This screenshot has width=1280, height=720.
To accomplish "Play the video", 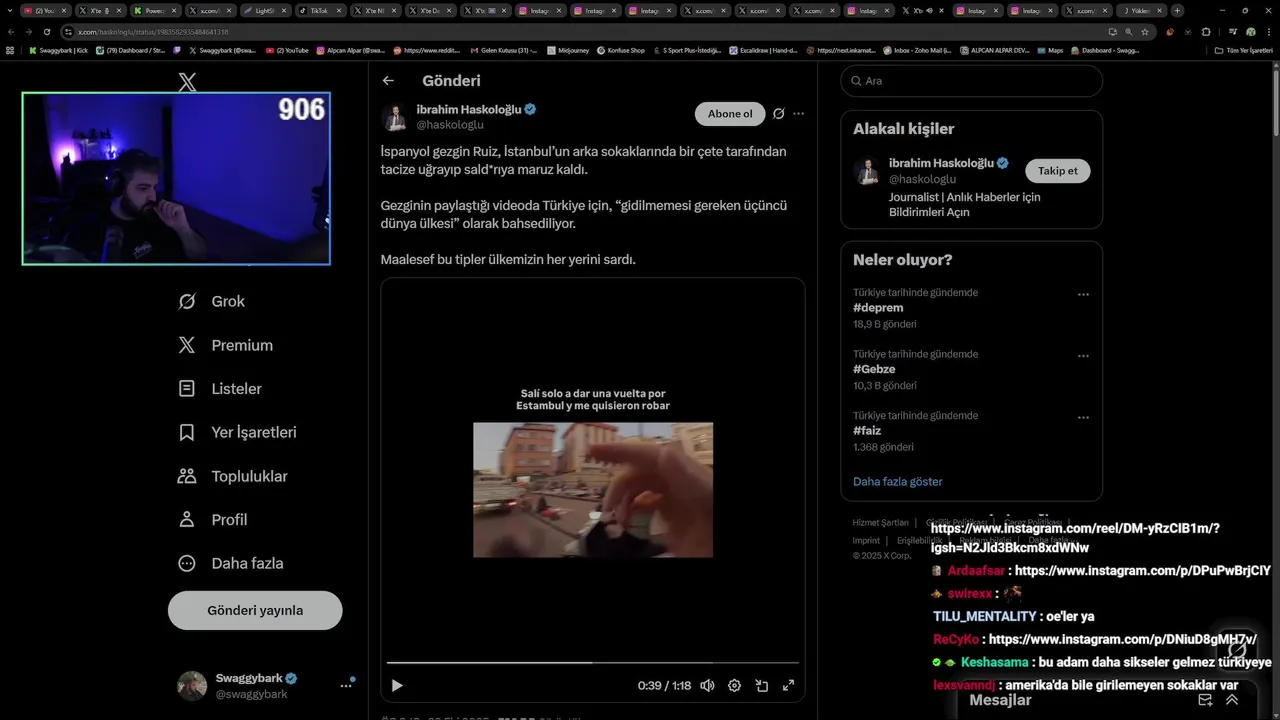I will (397, 685).
